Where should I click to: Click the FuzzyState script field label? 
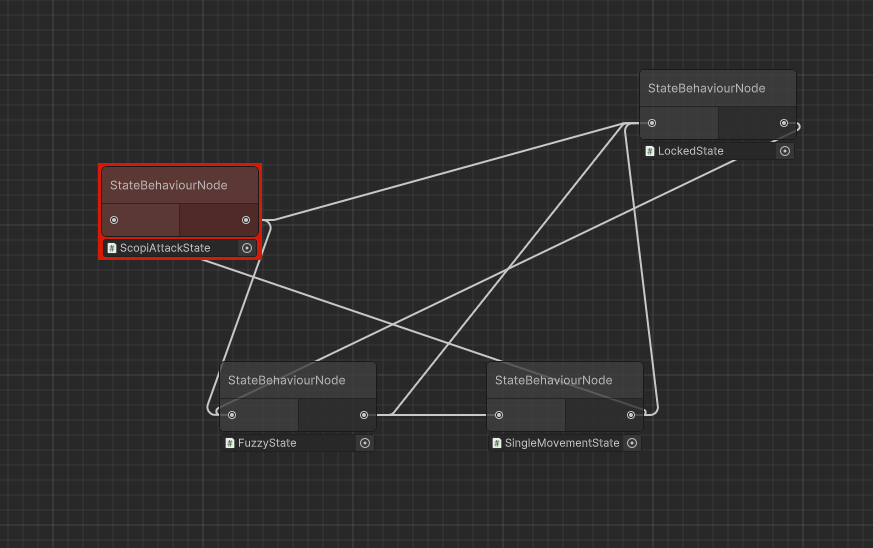267,443
